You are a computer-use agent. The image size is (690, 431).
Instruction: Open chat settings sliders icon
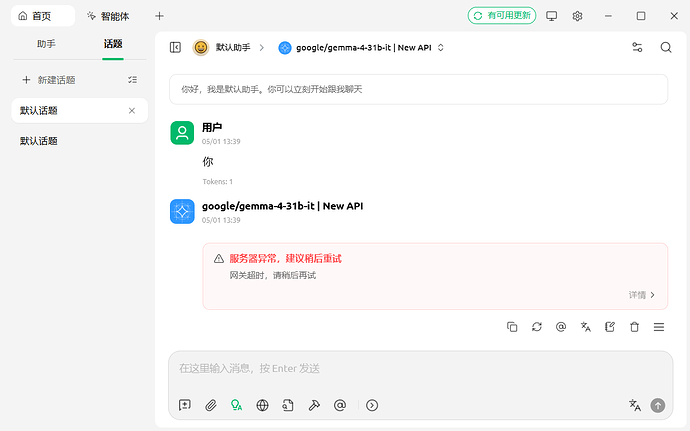(637, 47)
